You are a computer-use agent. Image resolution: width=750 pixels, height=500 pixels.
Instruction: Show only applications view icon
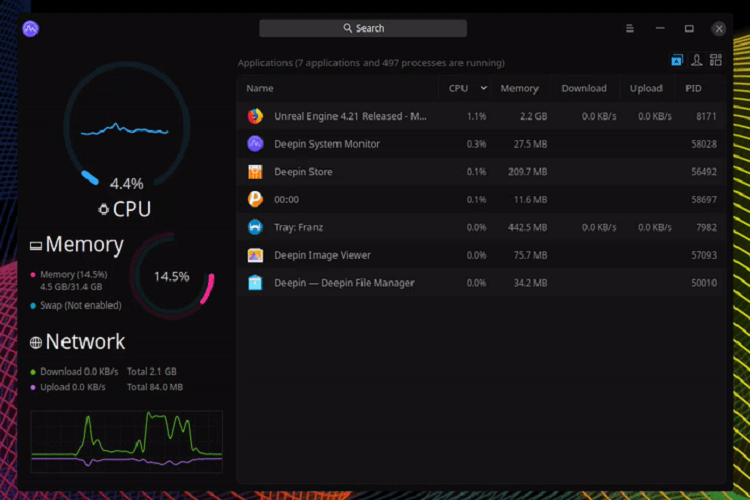pos(677,60)
